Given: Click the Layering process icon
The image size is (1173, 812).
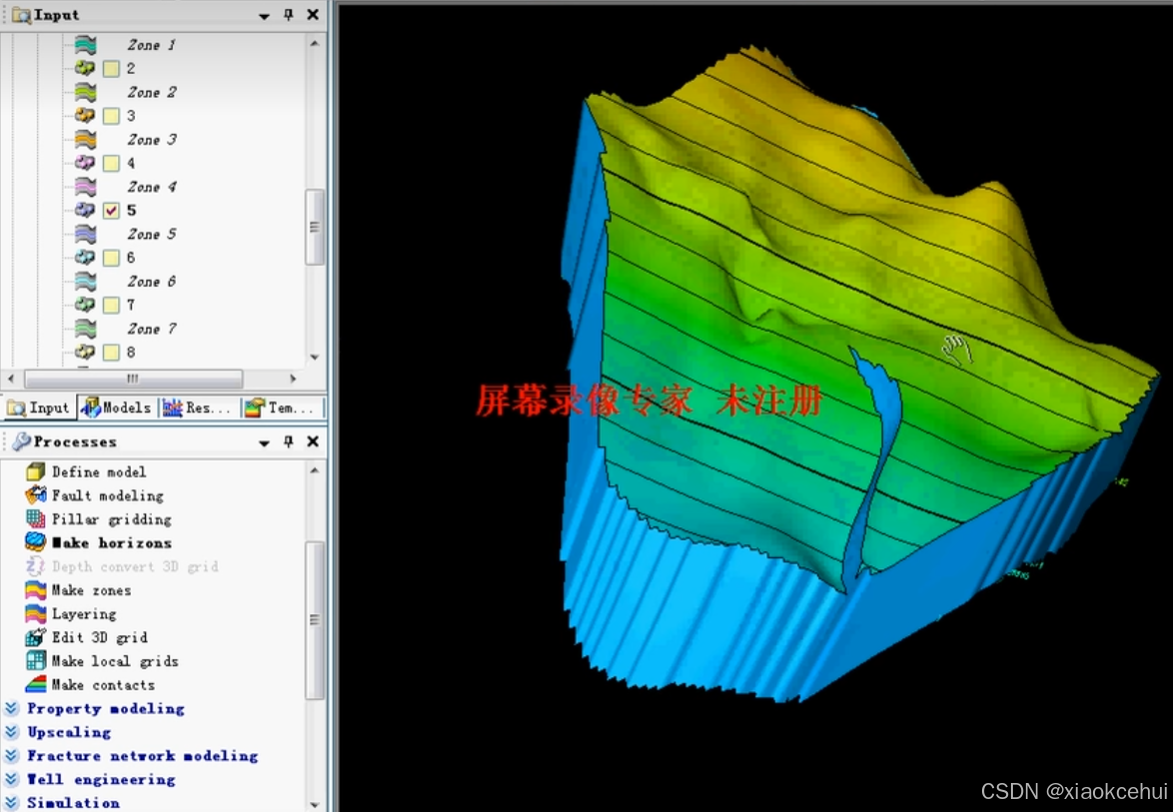Looking at the screenshot, I should pos(35,614).
